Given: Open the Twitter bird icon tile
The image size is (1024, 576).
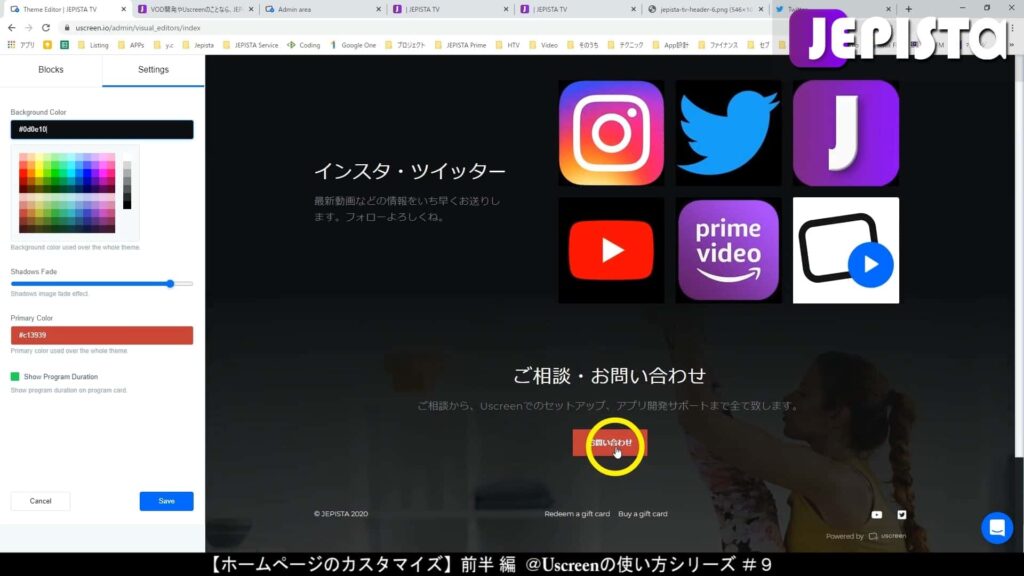Looking at the screenshot, I should (728, 133).
